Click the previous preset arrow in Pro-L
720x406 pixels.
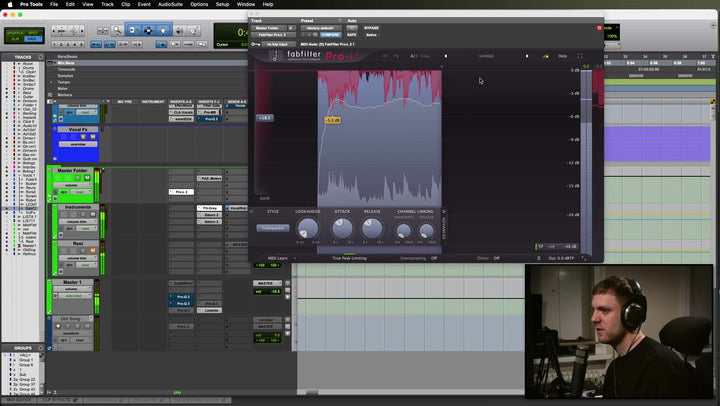pos(446,56)
